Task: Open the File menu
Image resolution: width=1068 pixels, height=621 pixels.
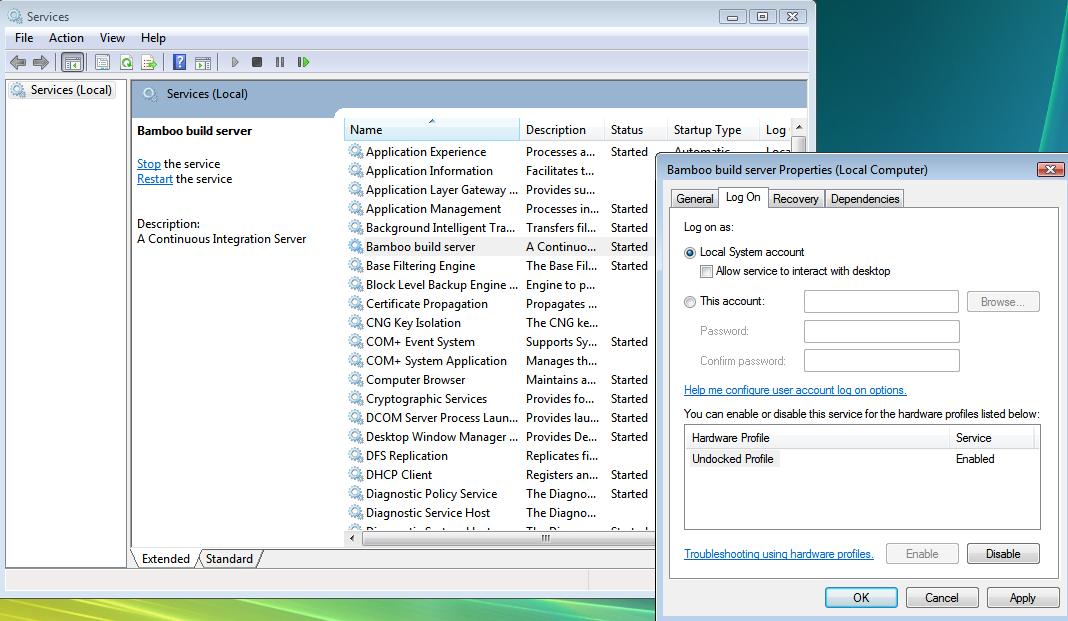Action: tap(24, 38)
